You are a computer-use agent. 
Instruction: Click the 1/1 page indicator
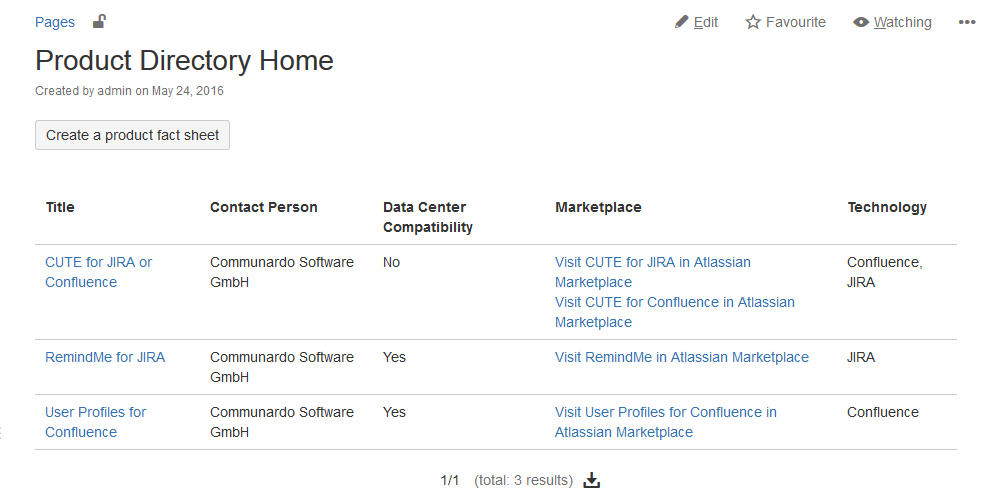click(x=450, y=481)
